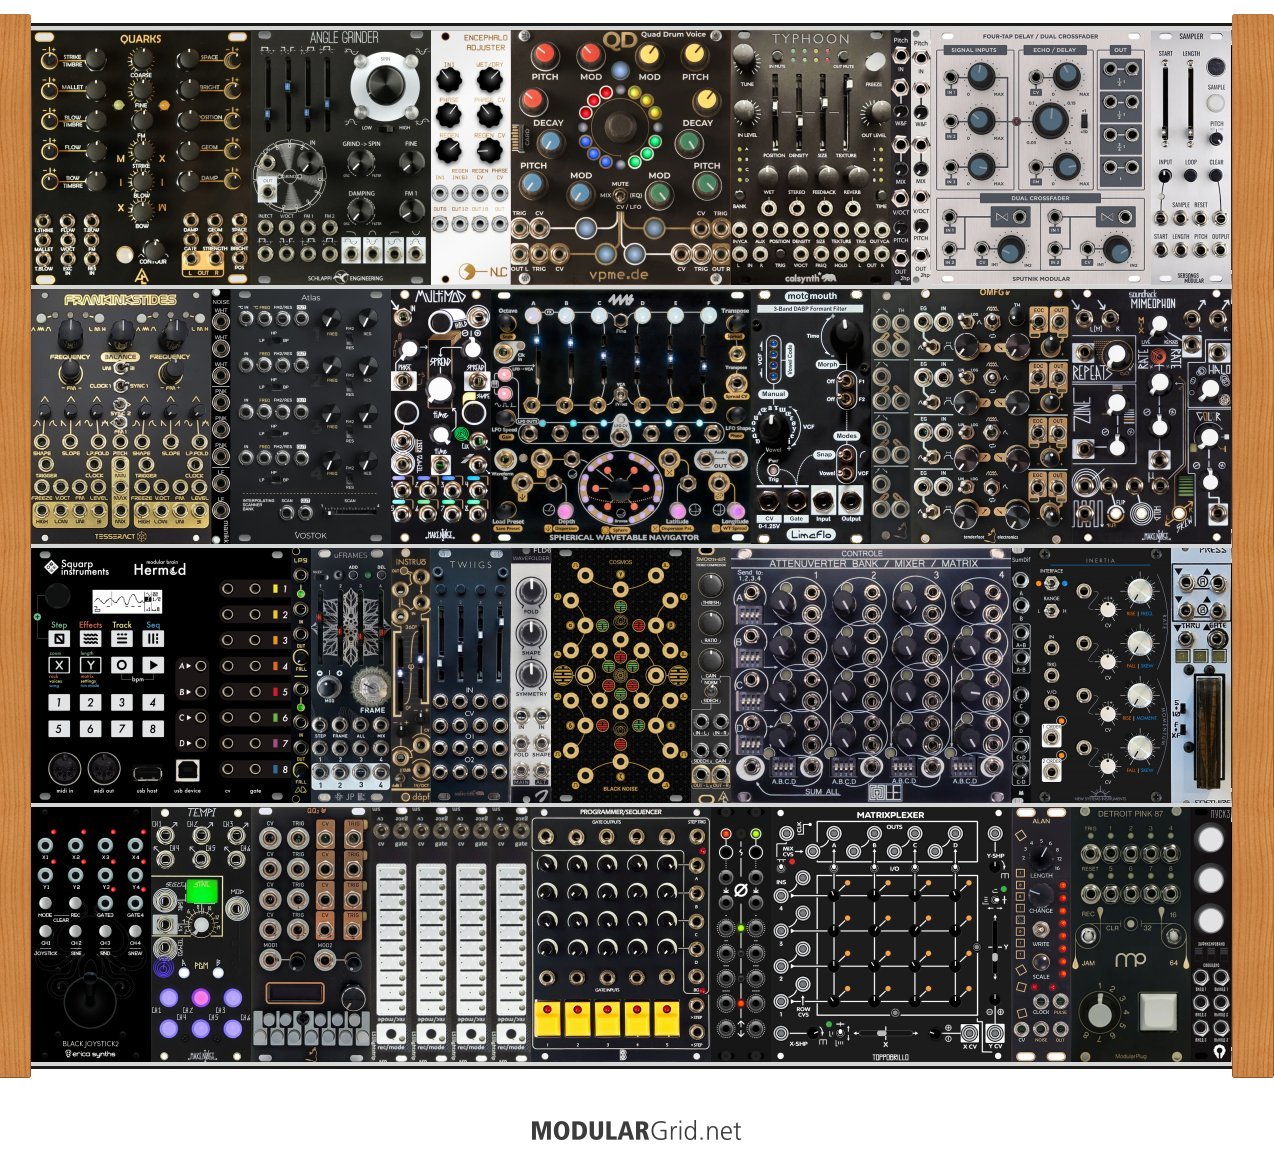The height and width of the screenshot is (1152, 1274).
Task: Click the purple spiral icon on Tempi
Action: click(x=164, y=968)
